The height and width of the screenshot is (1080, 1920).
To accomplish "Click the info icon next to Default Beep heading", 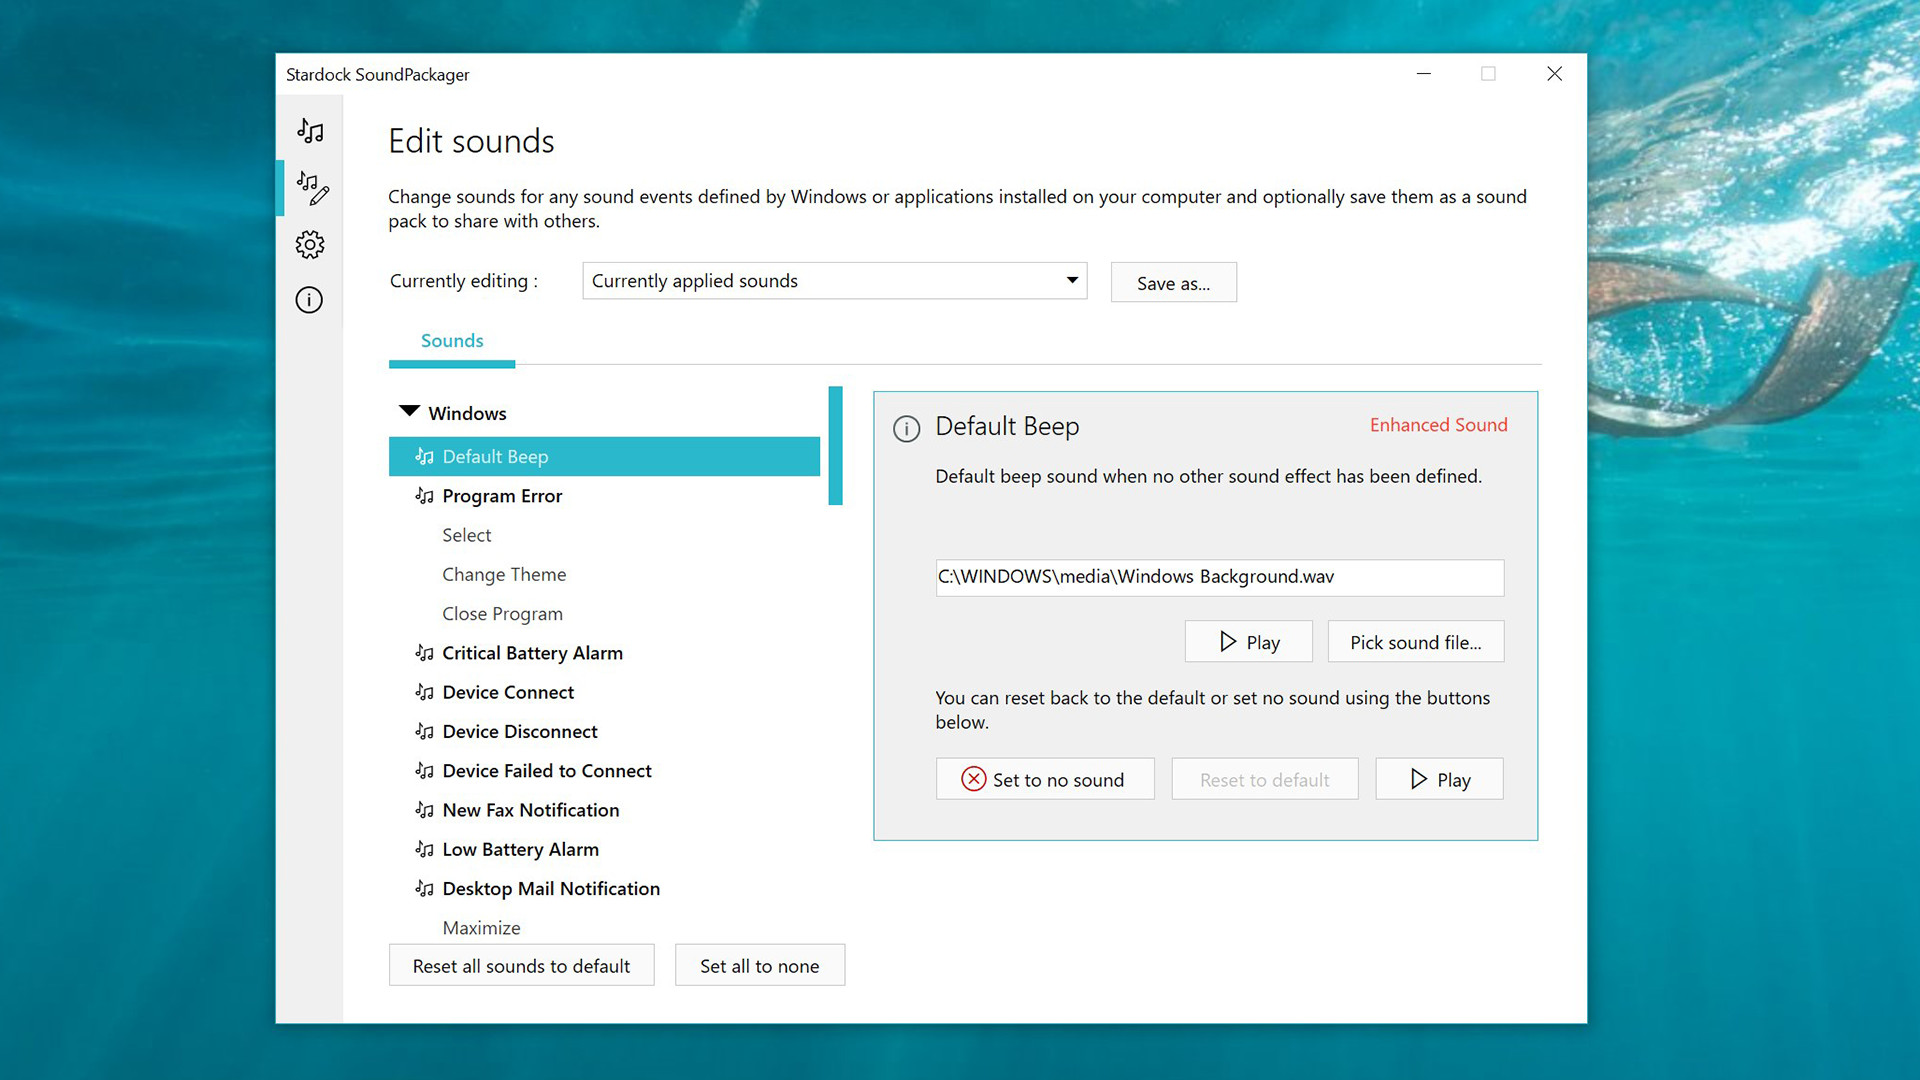I will pos(906,428).
